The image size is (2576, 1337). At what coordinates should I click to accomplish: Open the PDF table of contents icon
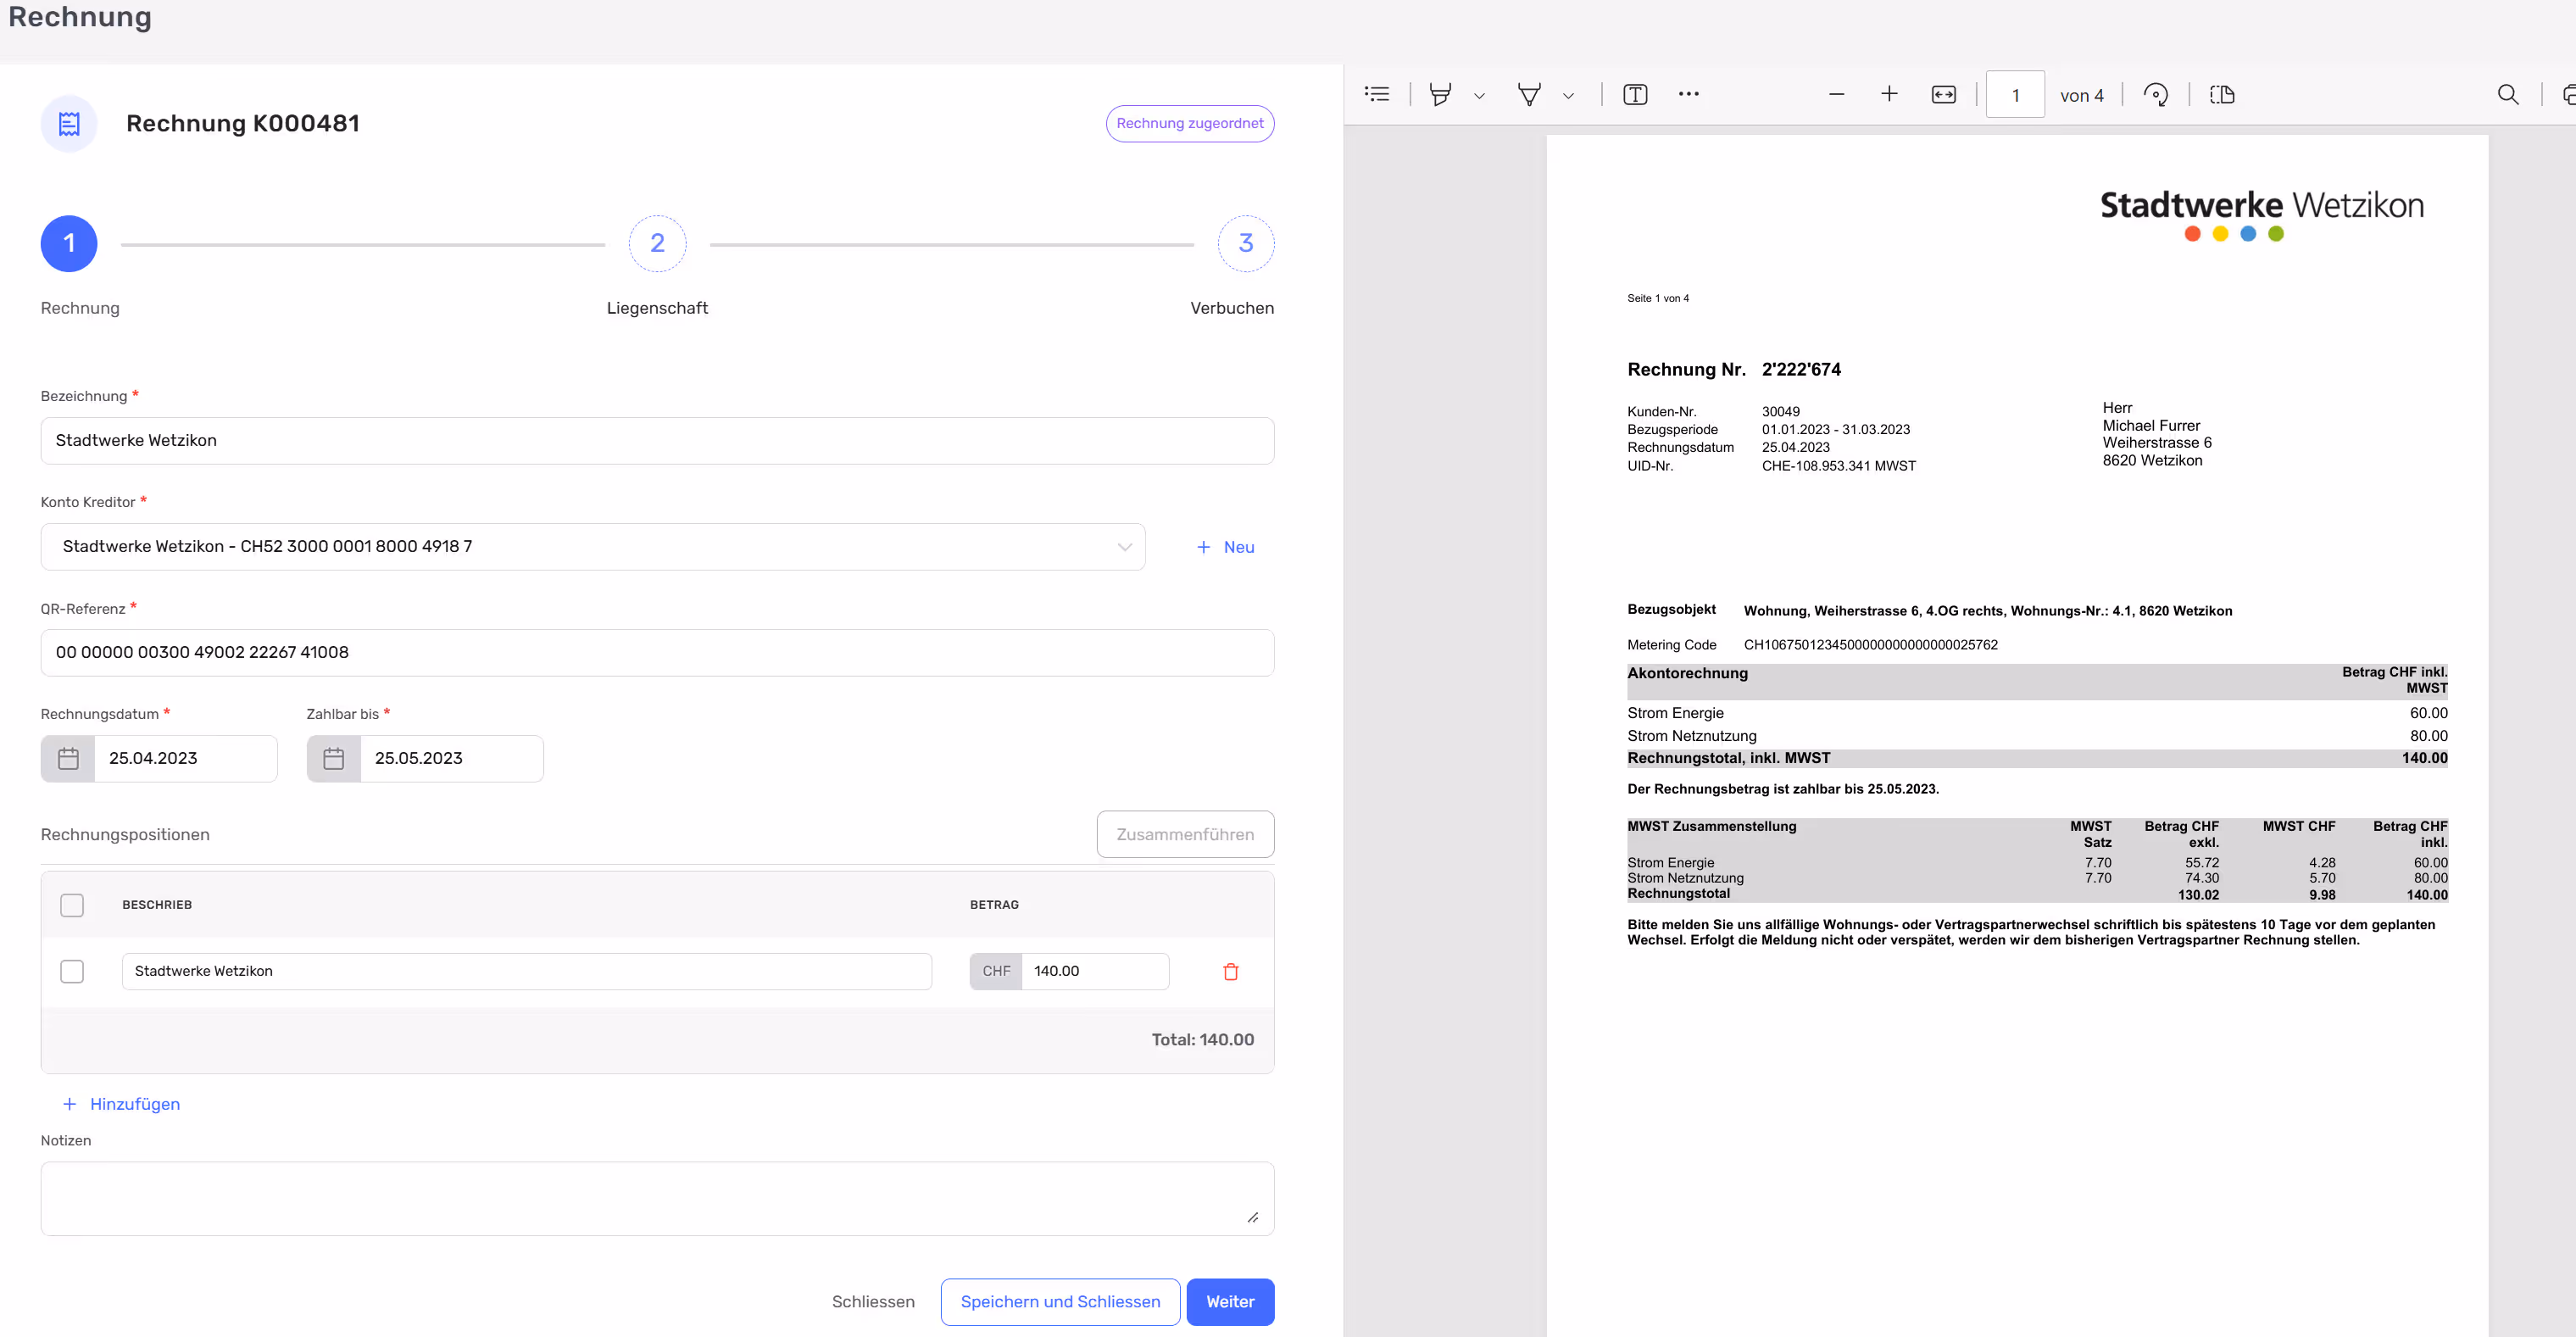[1377, 94]
